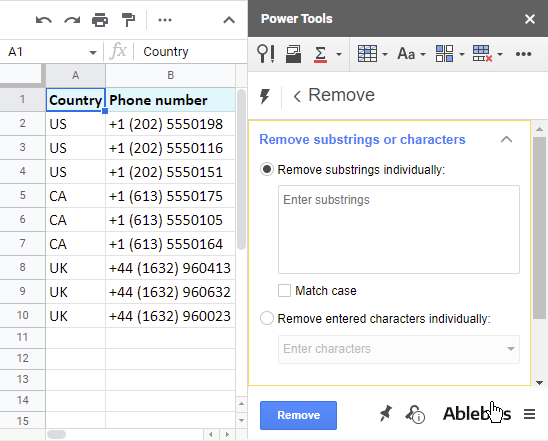
Task: Open the dropdown arrow next to Sigma icon
Action: pyautogui.click(x=339, y=54)
